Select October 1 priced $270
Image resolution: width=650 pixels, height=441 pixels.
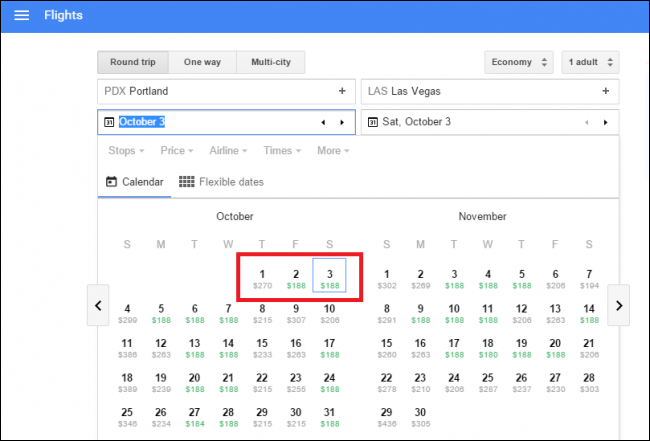(x=262, y=279)
